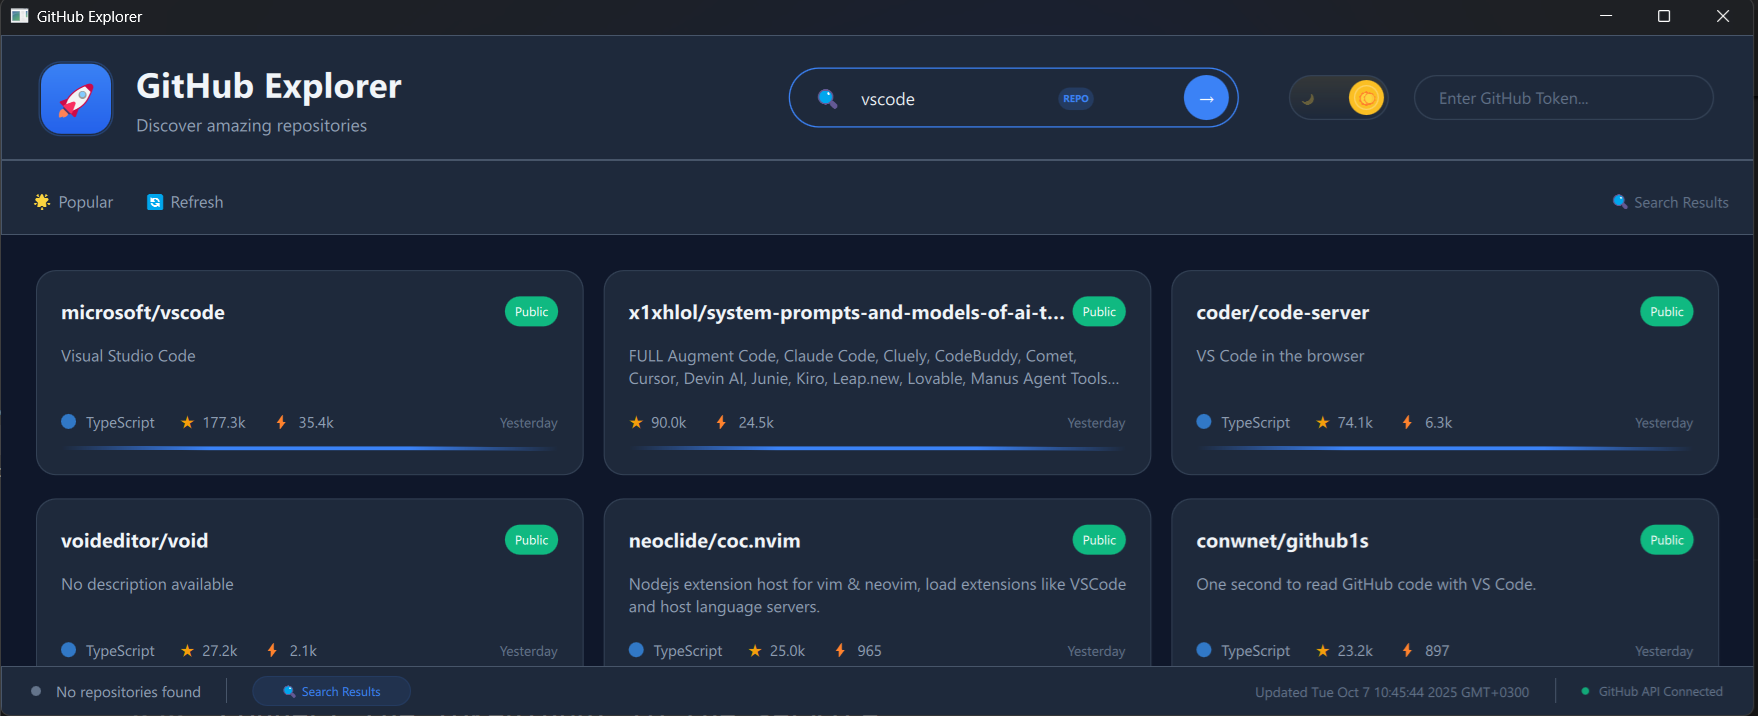Click star icon showing 23.2k
This screenshot has height=716, width=1758.
(1323, 650)
